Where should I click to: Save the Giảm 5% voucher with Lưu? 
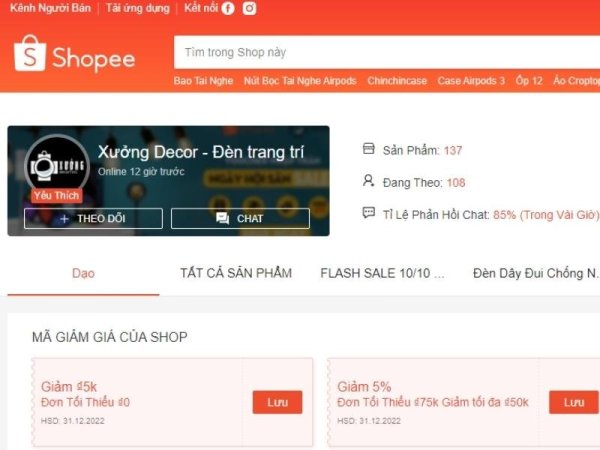pyautogui.click(x=573, y=402)
